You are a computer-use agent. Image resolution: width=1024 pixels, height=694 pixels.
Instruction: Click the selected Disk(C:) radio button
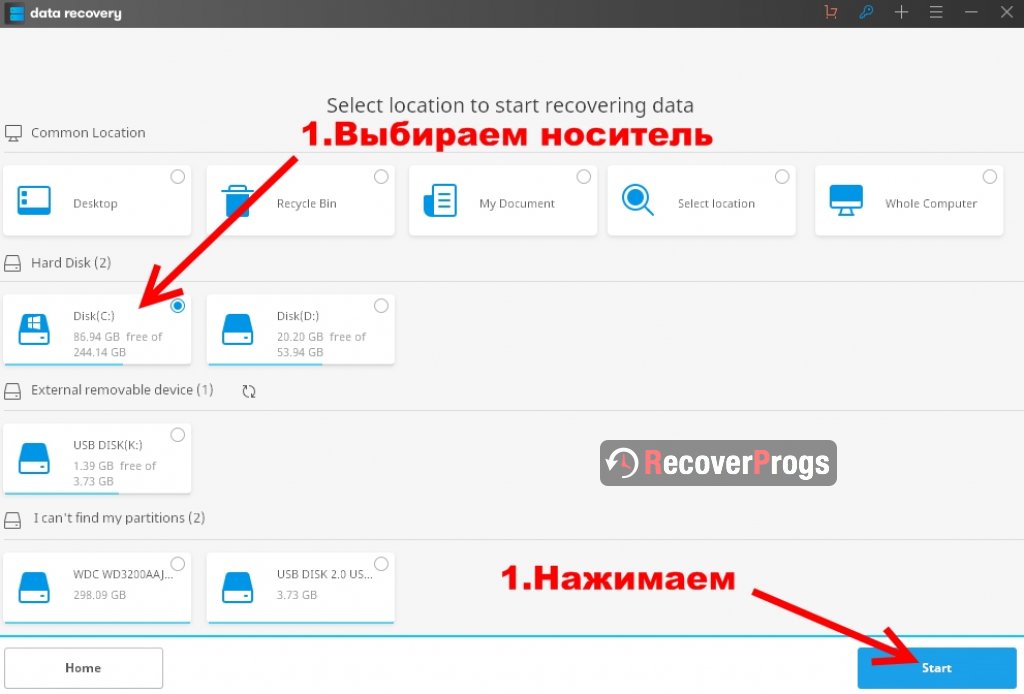point(178,306)
